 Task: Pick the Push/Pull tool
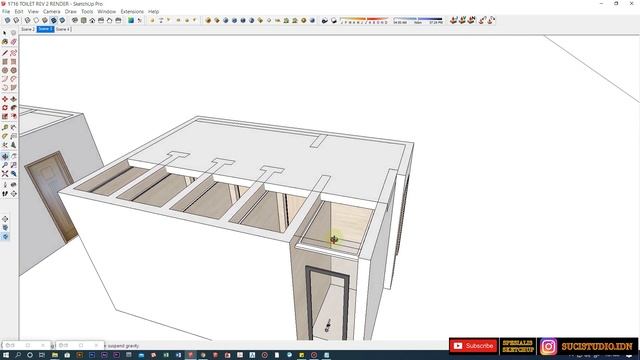point(13,99)
